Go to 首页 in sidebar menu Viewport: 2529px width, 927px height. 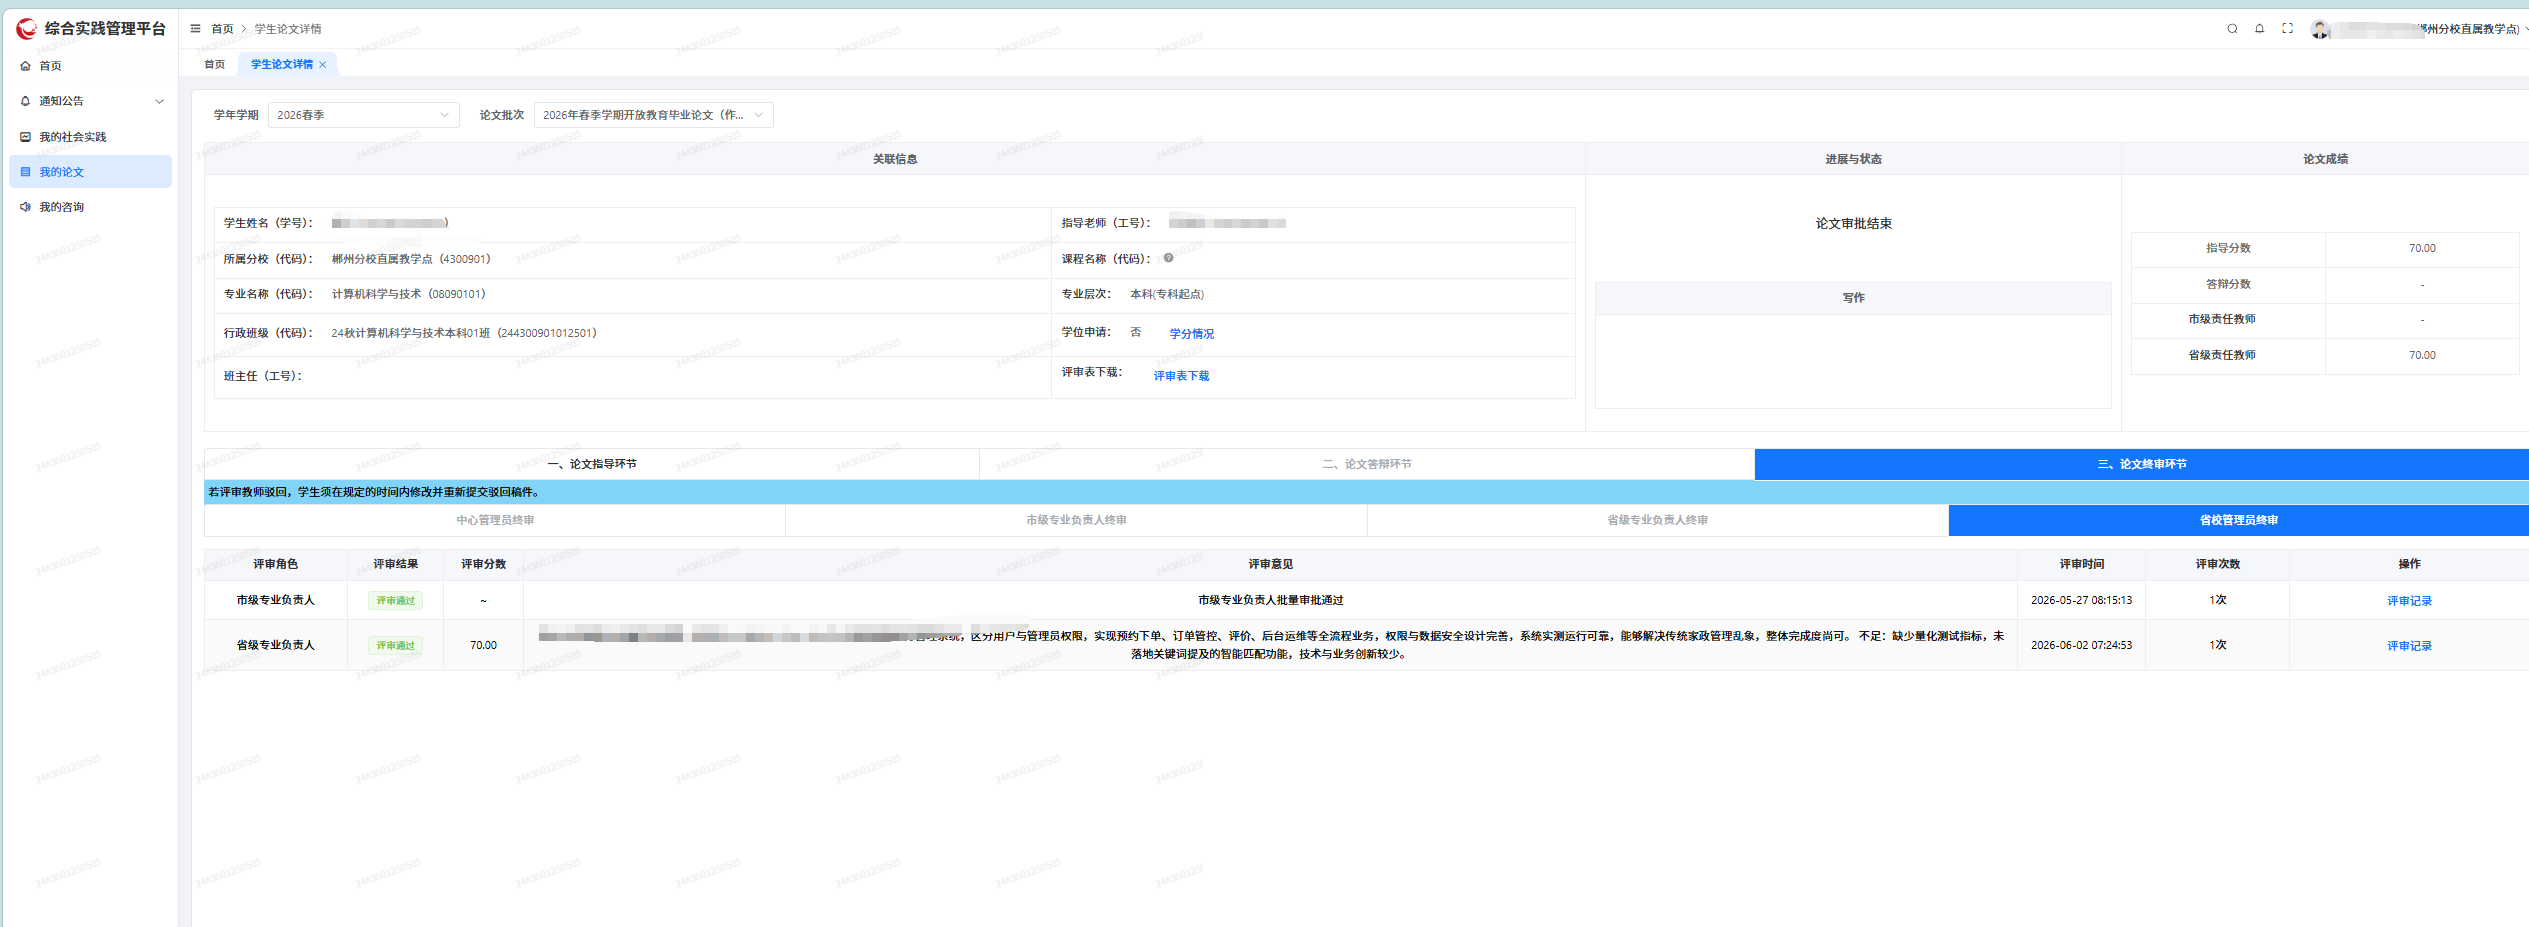90,66
